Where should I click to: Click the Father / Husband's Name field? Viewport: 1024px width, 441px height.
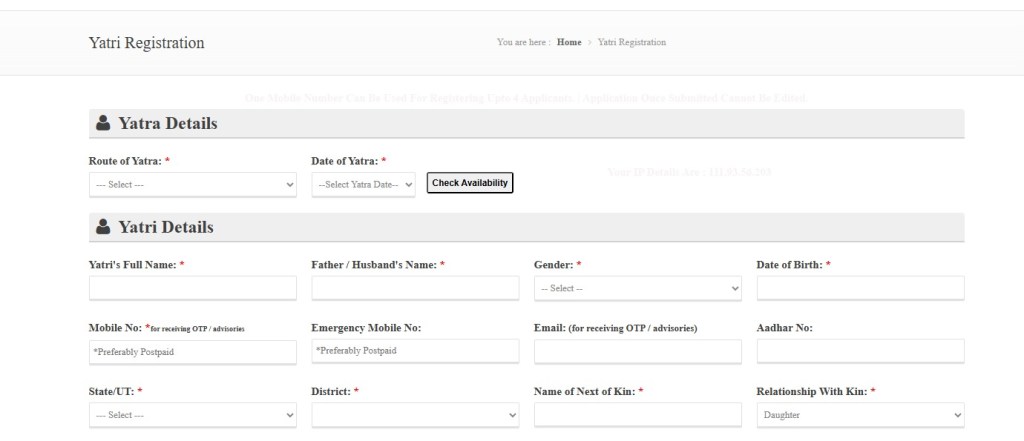click(415, 288)
